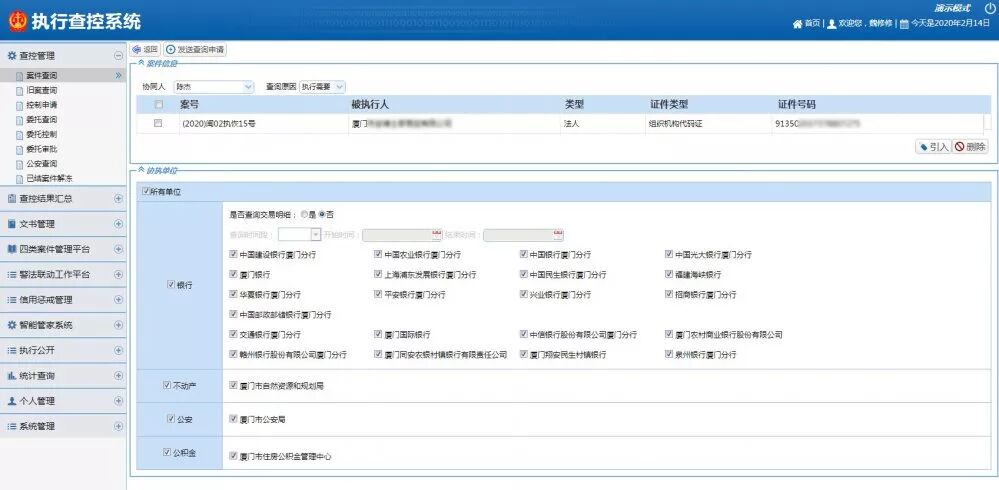Click the 案号 column header
999x490 pixels.
tap(189, 104)
